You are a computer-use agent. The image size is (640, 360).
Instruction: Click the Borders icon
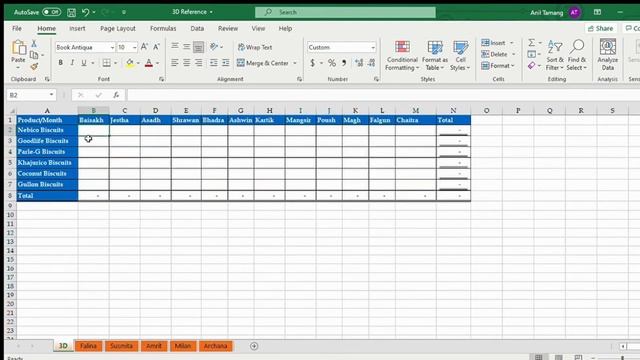point(107,63)
